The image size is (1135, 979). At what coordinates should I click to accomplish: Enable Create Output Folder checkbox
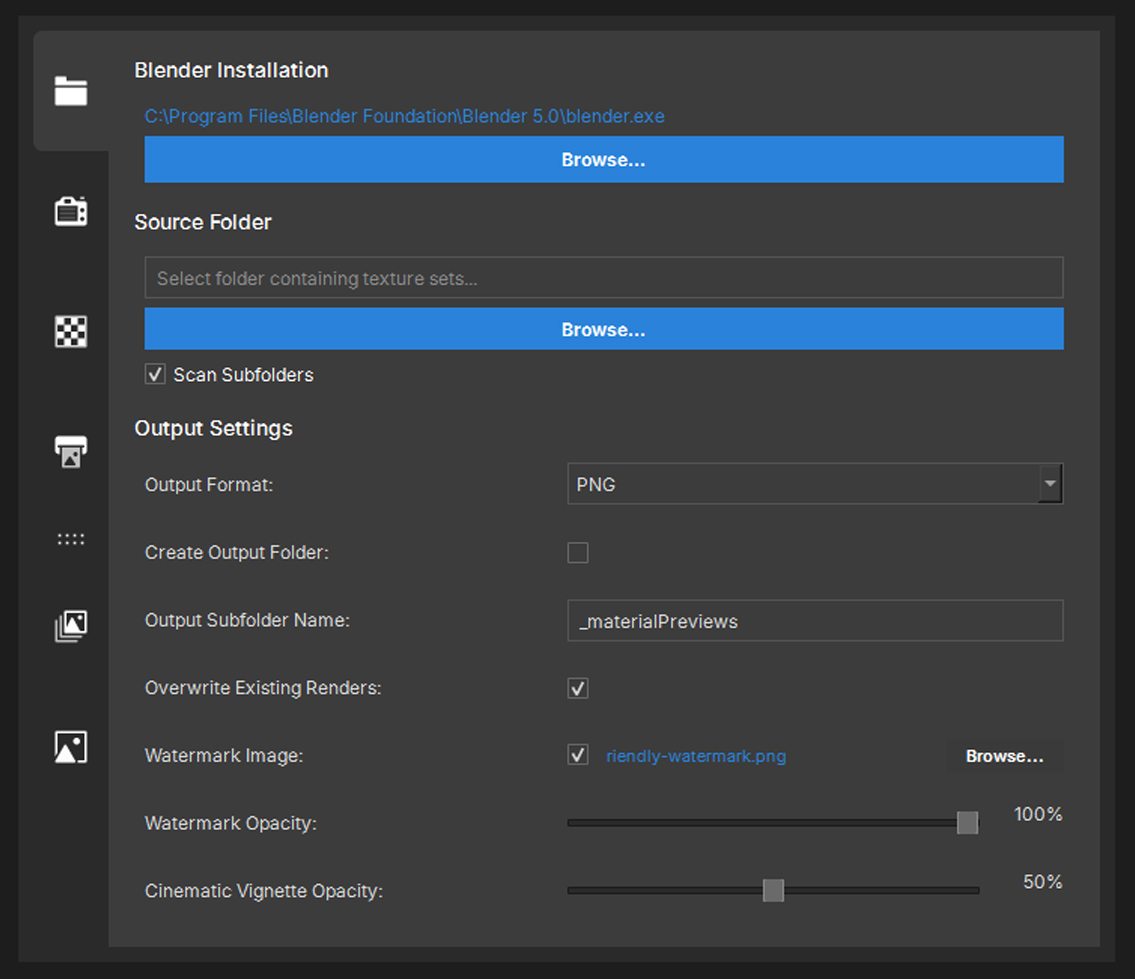point(578,552)
